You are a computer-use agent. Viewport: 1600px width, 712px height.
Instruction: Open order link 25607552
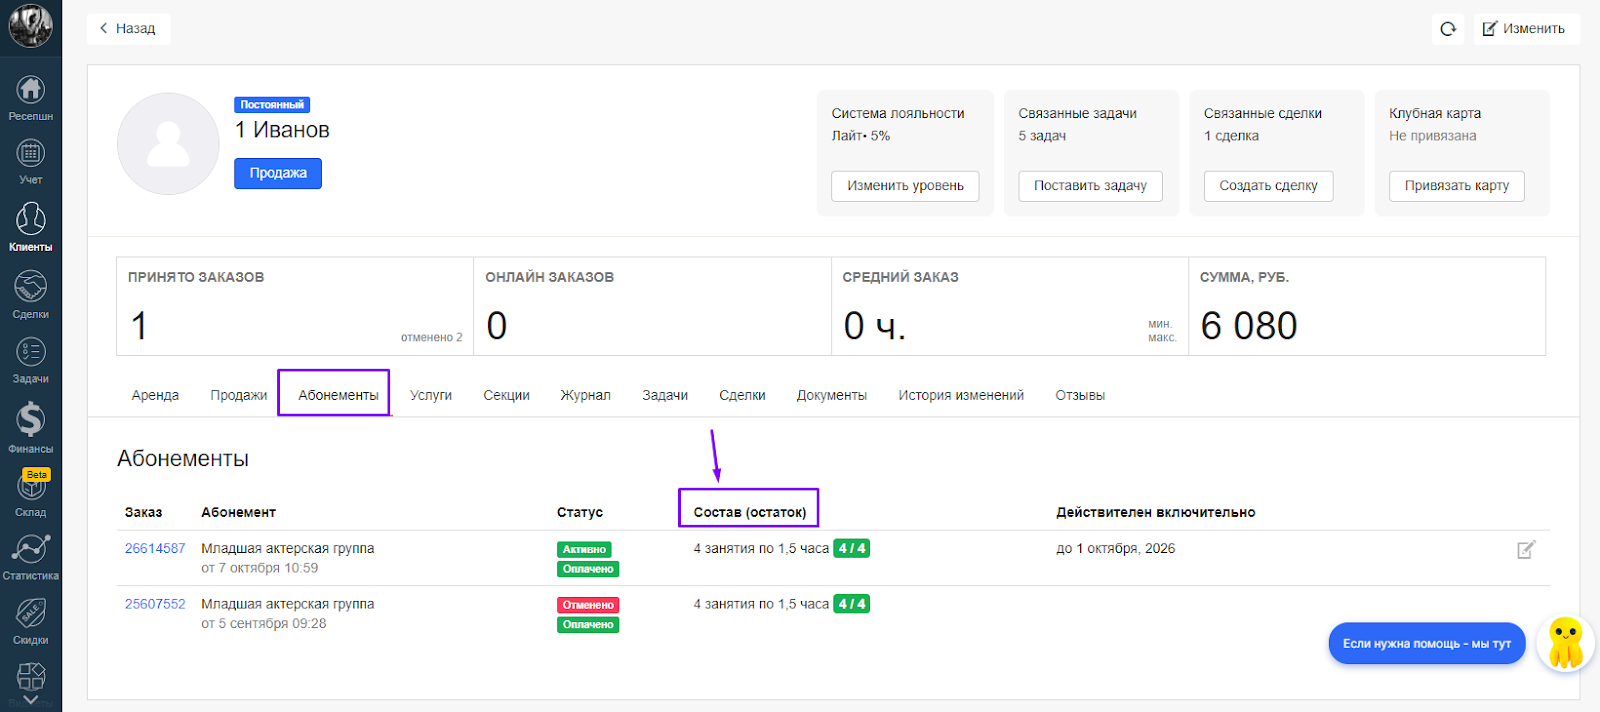click(155, 604)
